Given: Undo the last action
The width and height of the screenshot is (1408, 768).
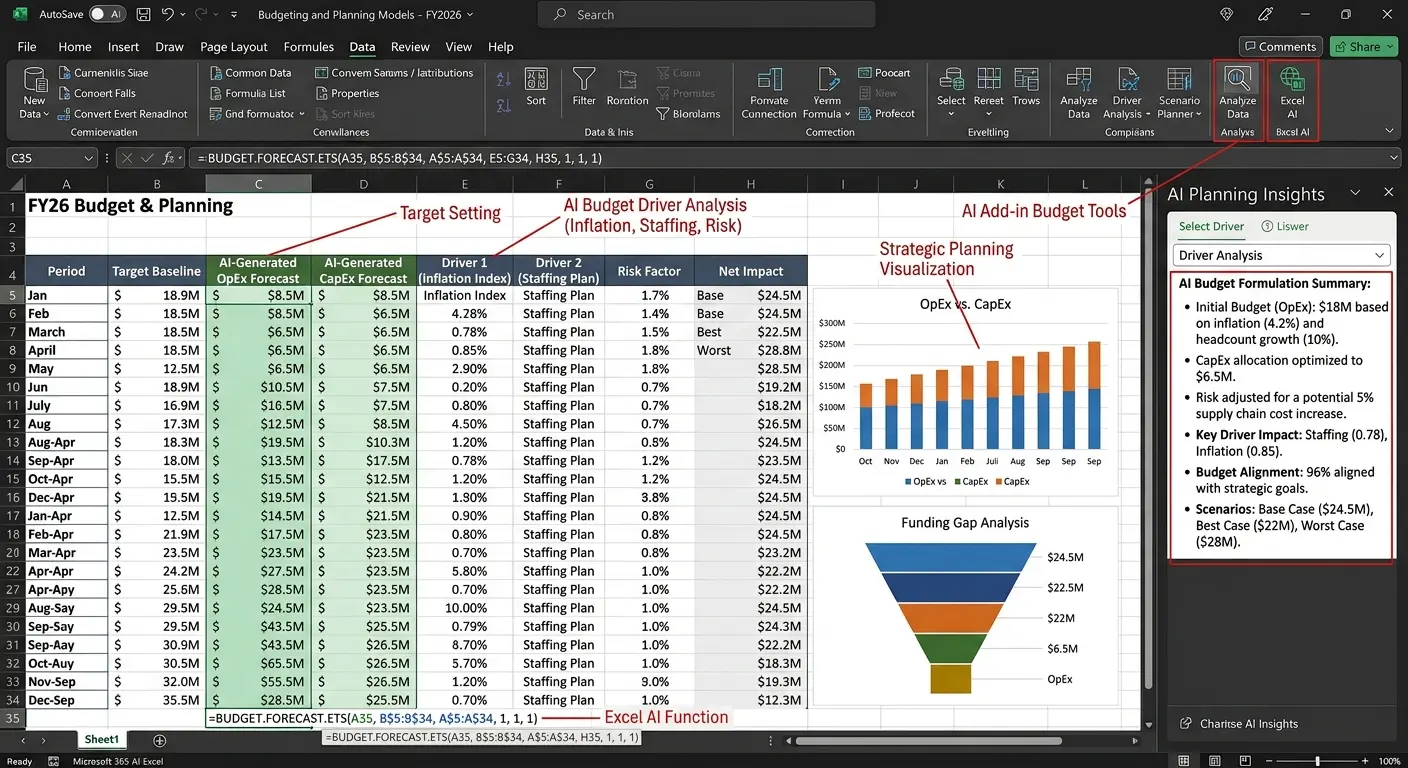Looking at the screenshot, I should [168, 15].
